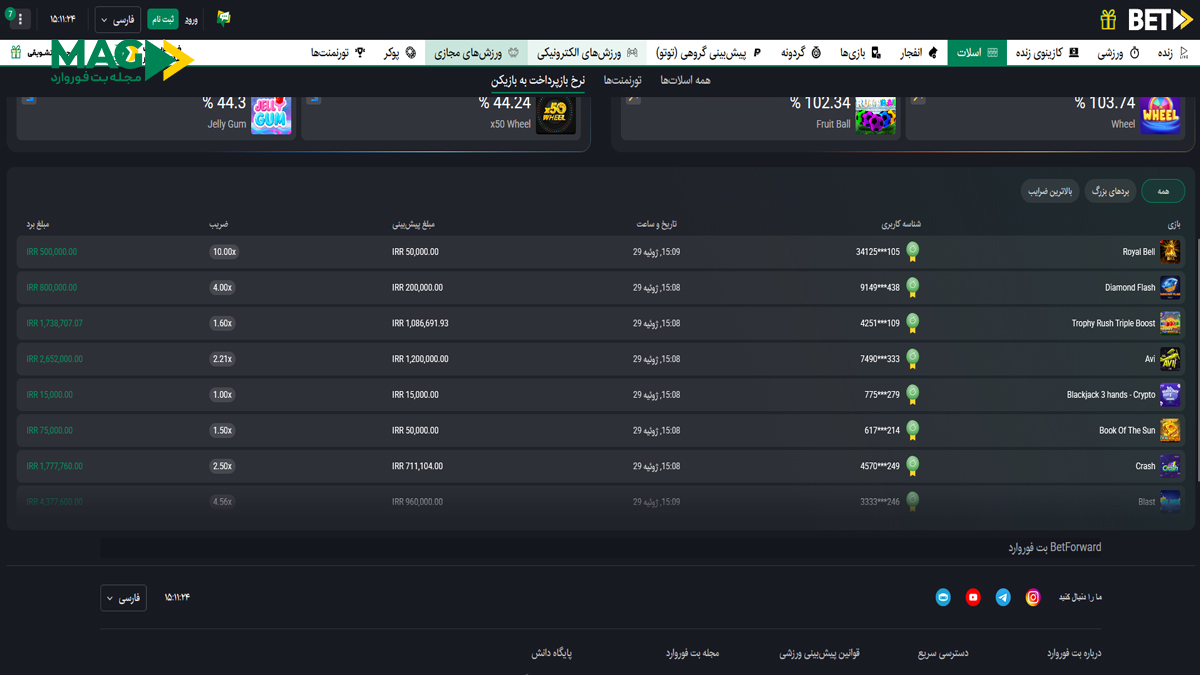Open the Royal Bell game thumbnail

[1170, 252]
